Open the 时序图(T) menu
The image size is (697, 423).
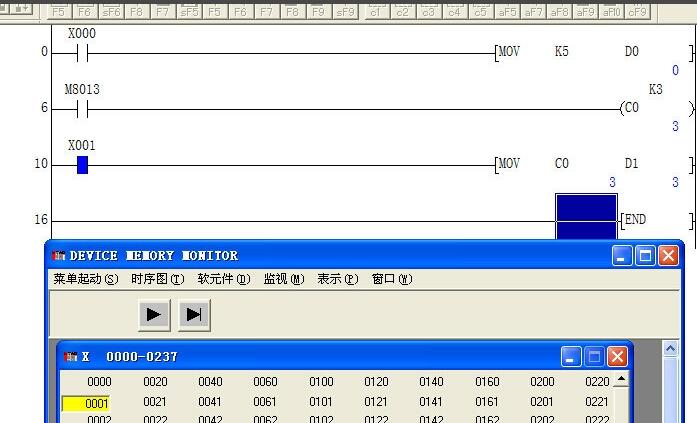click(x=157, y=280)
